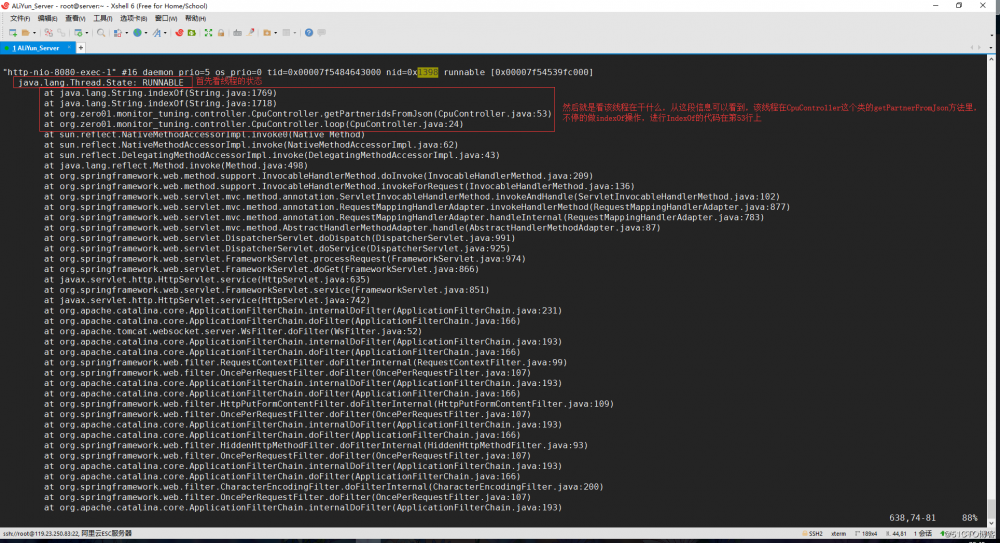This screenshot has width=1000, height=543.
Task: Expand the clipboard icon dropdown arrow
Action: pyautogui.click(x=126, y=33)
